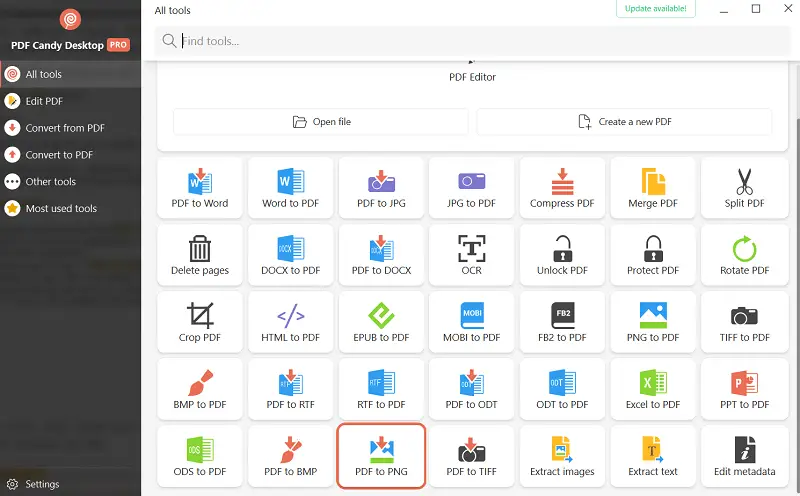Launch the PDF to TIFF converter

(x=471, y=456)
